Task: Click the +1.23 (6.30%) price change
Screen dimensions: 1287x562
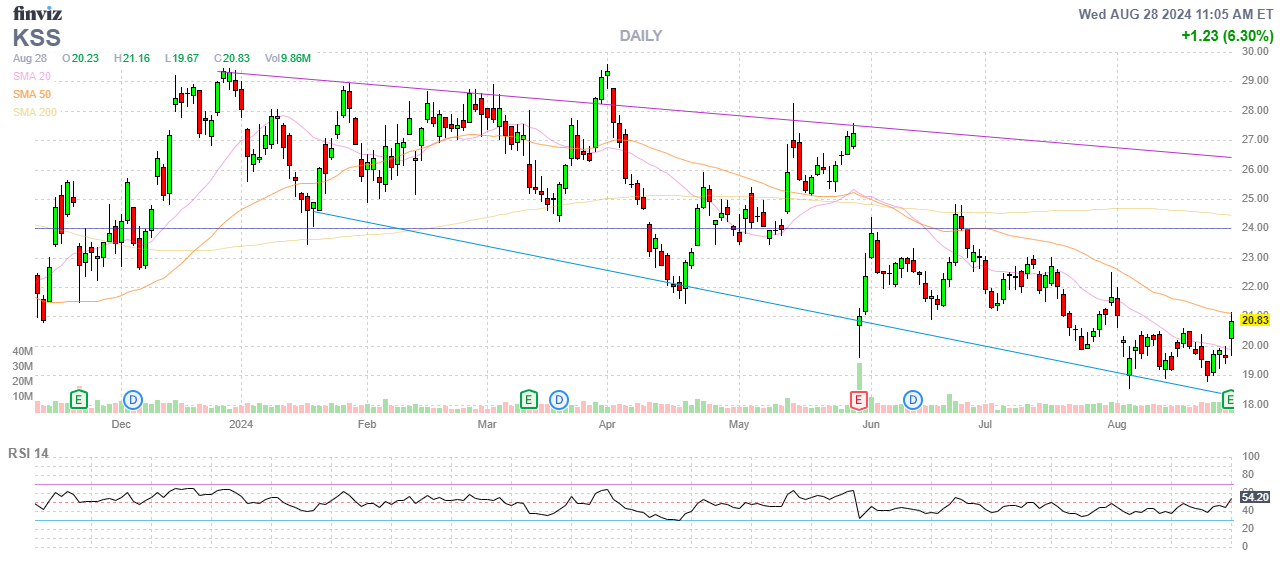Action: coord(1225,35)
